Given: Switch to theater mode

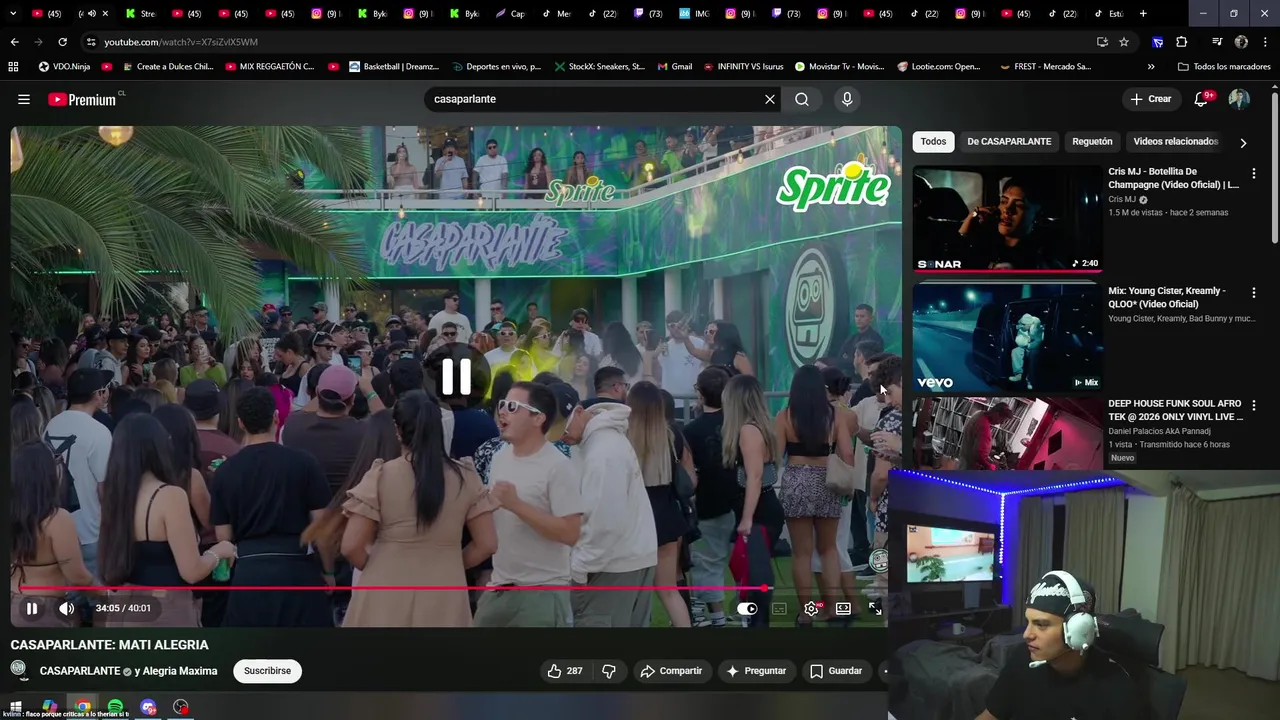Looking at the screenshot, I should [843, 608].
